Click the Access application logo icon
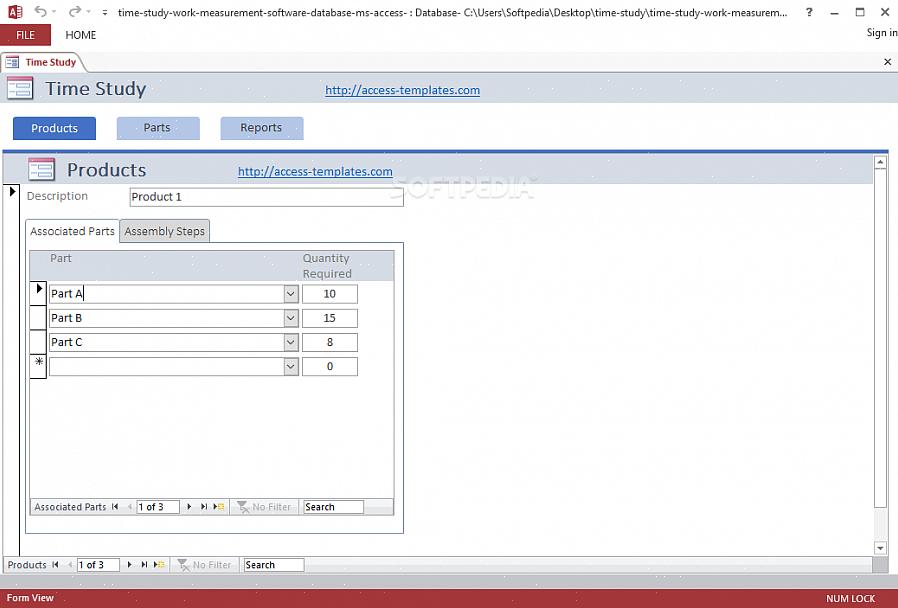The width and height of the screenshot is (898, 608). [x=14, y=11]
